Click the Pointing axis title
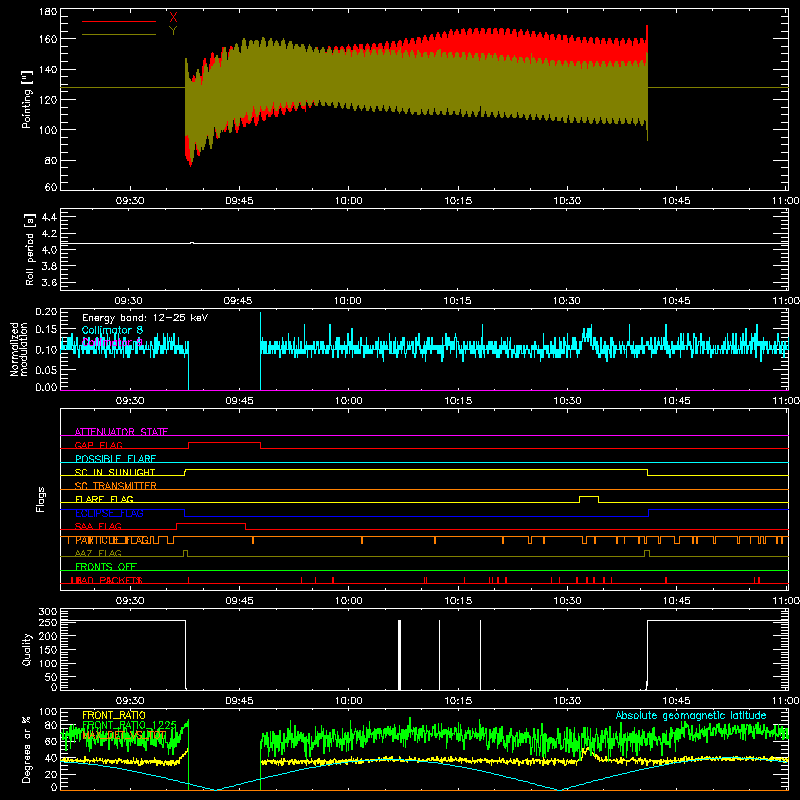Screen dimensions: 800x800 coord(27,99)
